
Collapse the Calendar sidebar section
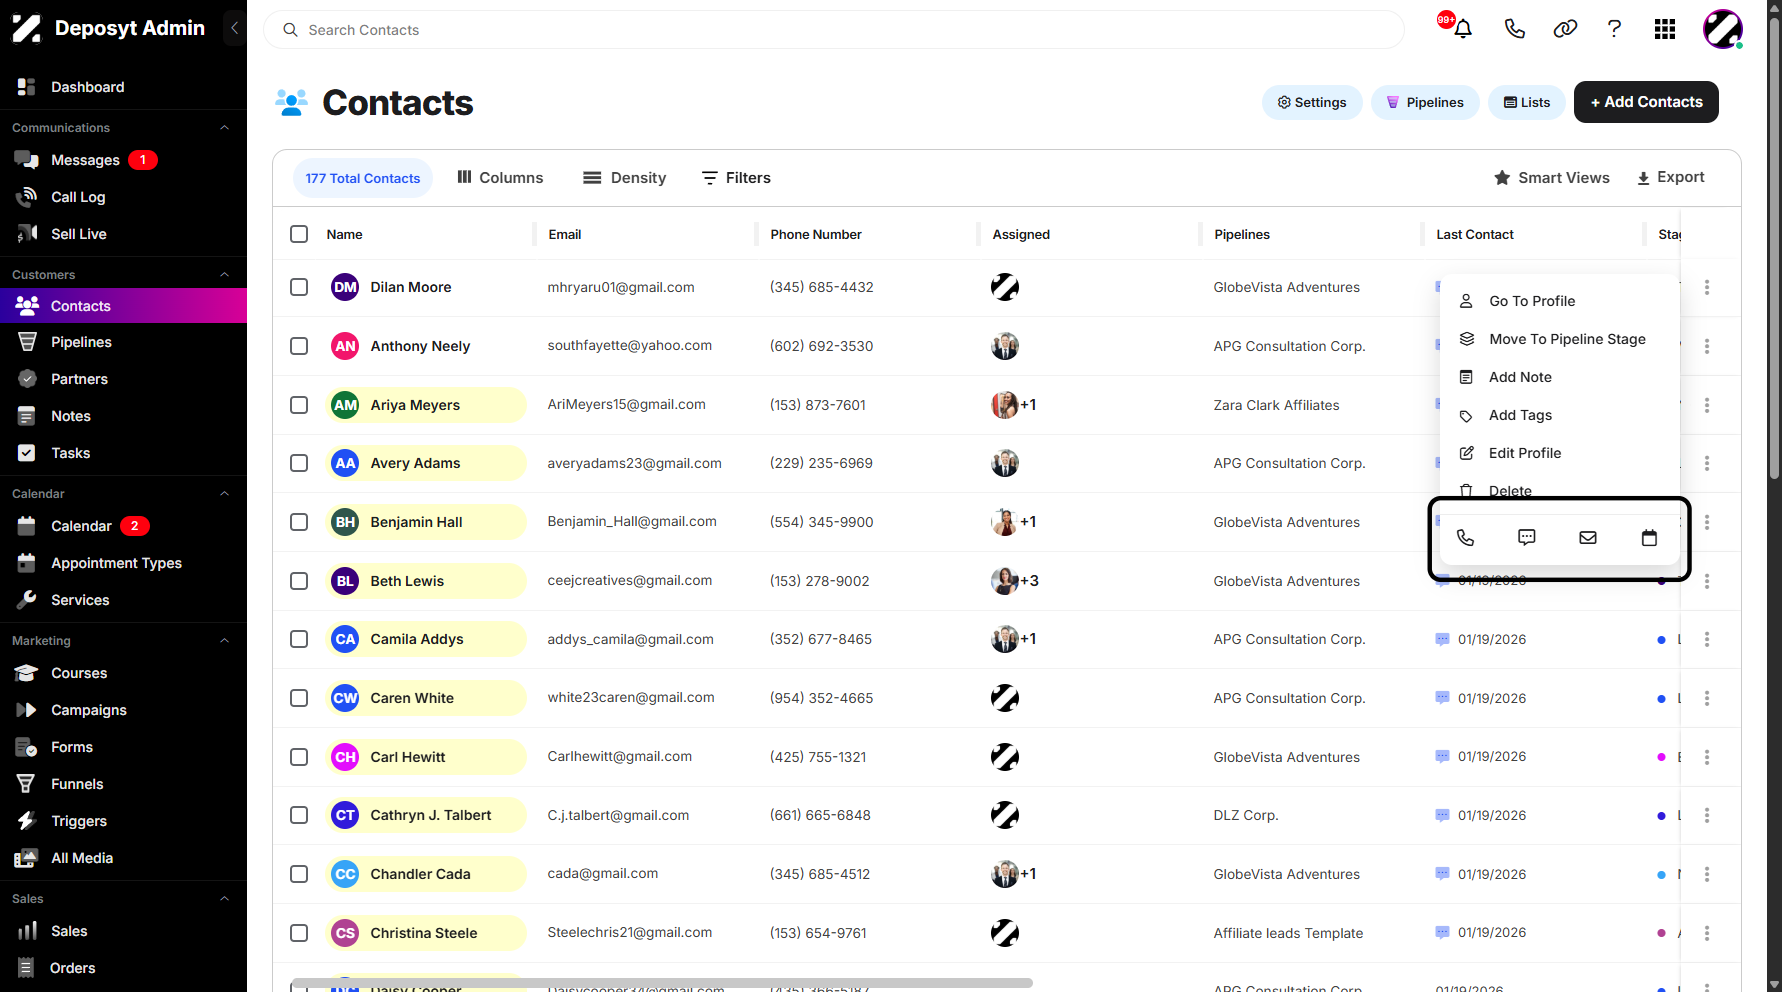tap(225, 494)
